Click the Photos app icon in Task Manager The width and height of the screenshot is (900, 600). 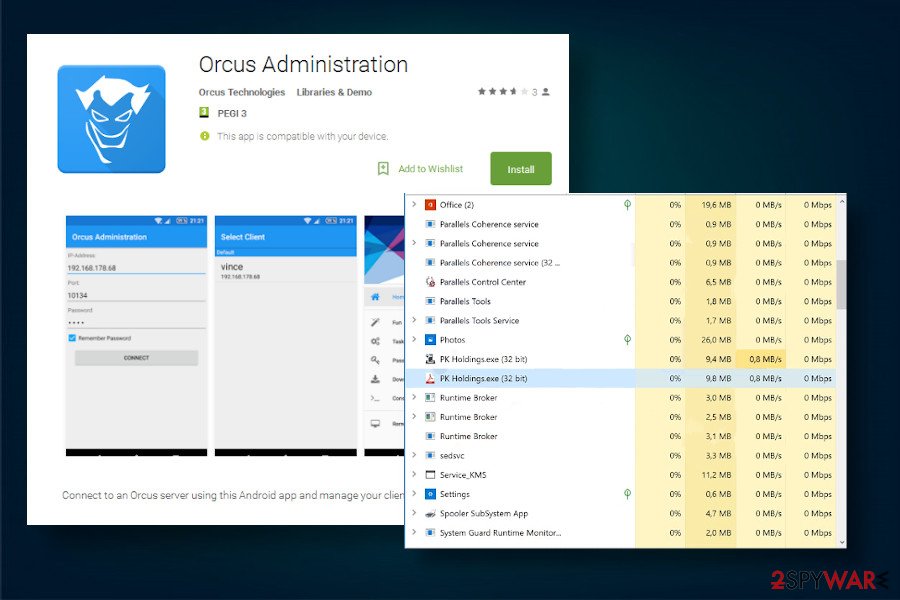pos(432,339)
